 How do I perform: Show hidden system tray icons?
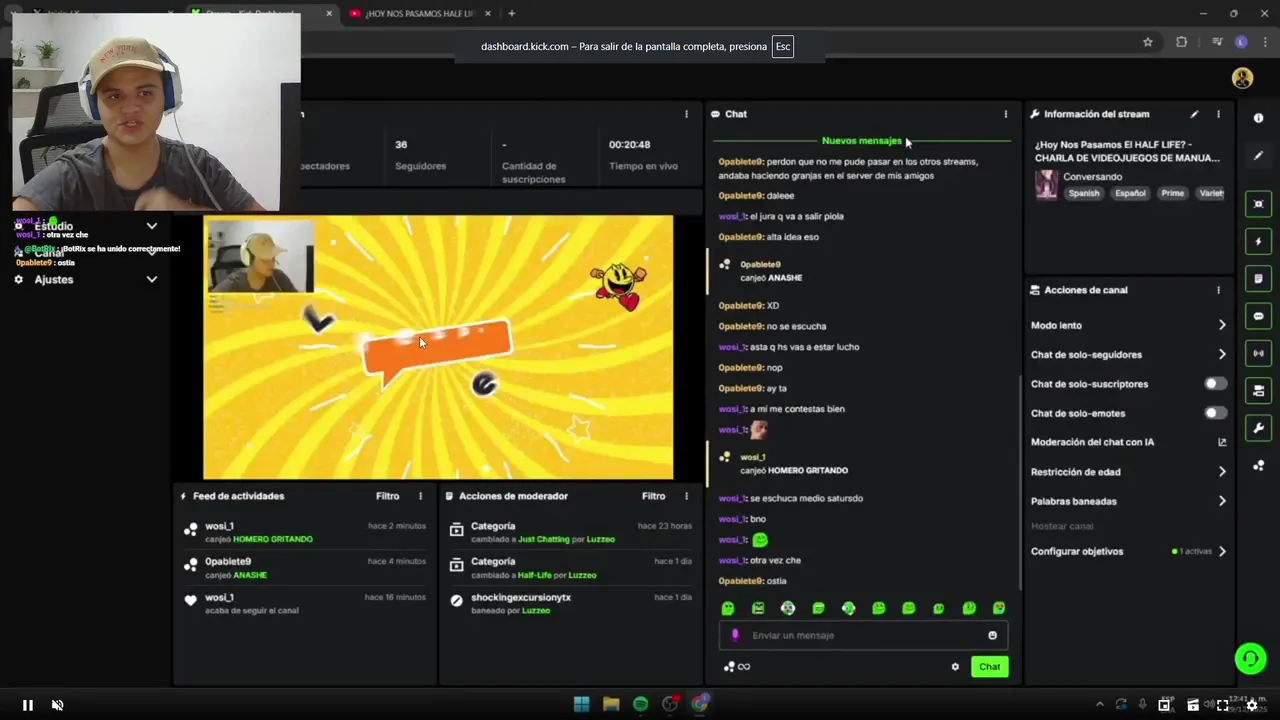point(1099,704)
